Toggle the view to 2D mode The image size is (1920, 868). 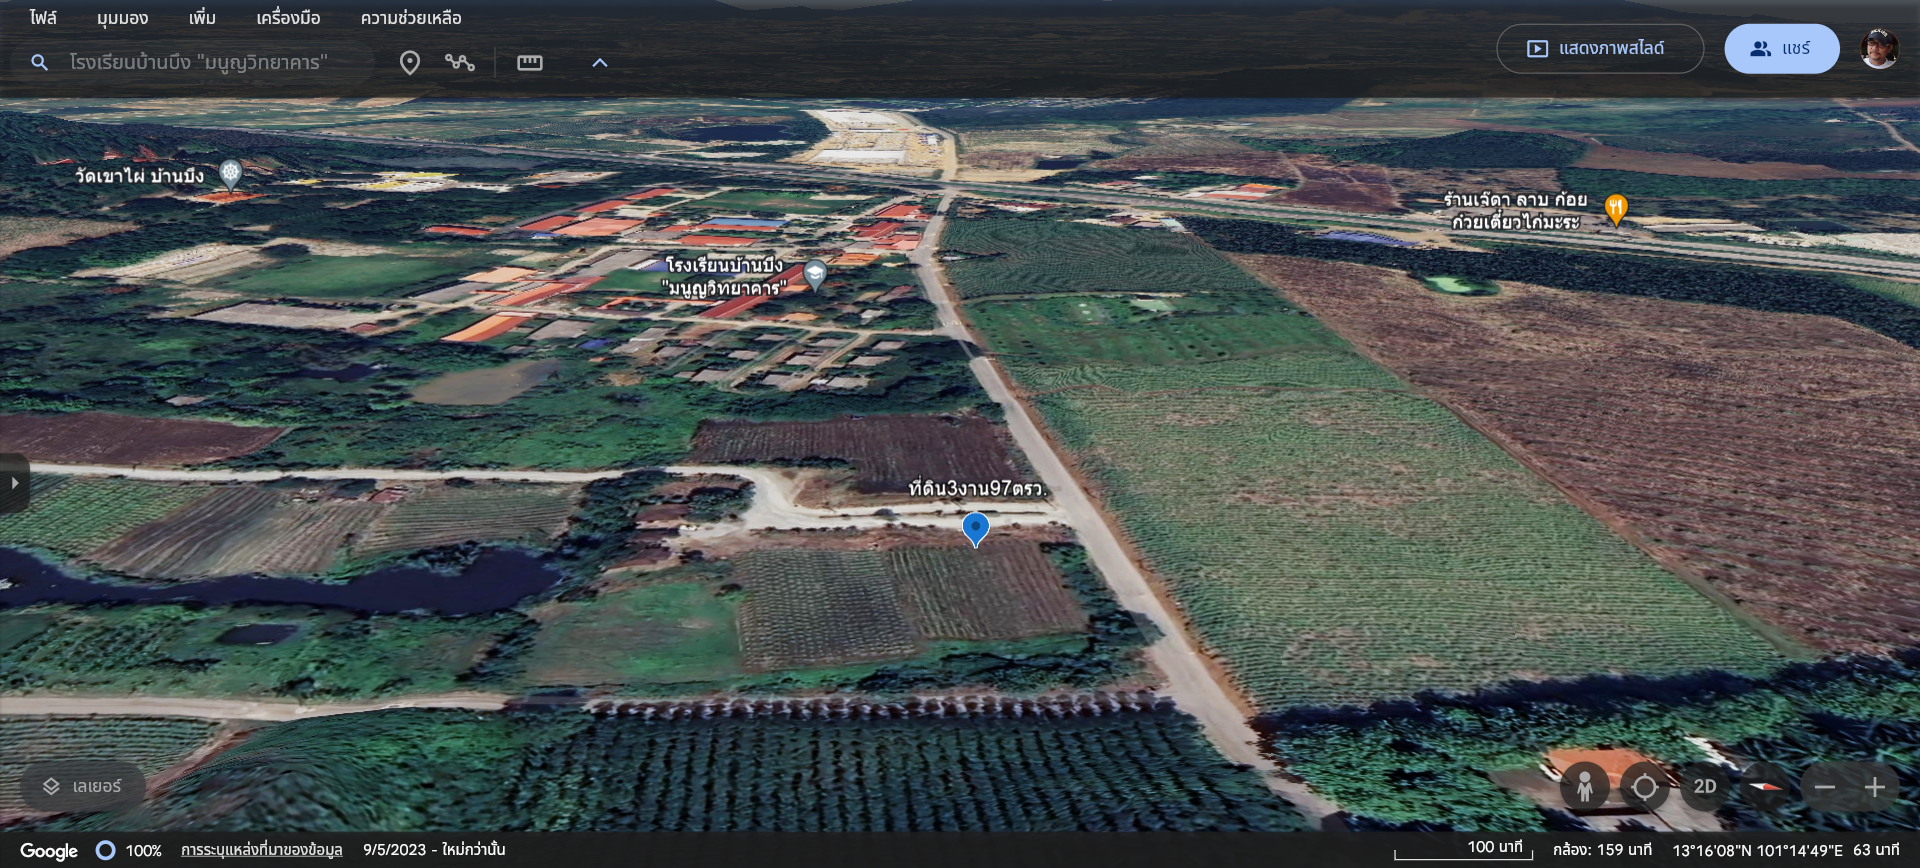[x=1705, y=787]
